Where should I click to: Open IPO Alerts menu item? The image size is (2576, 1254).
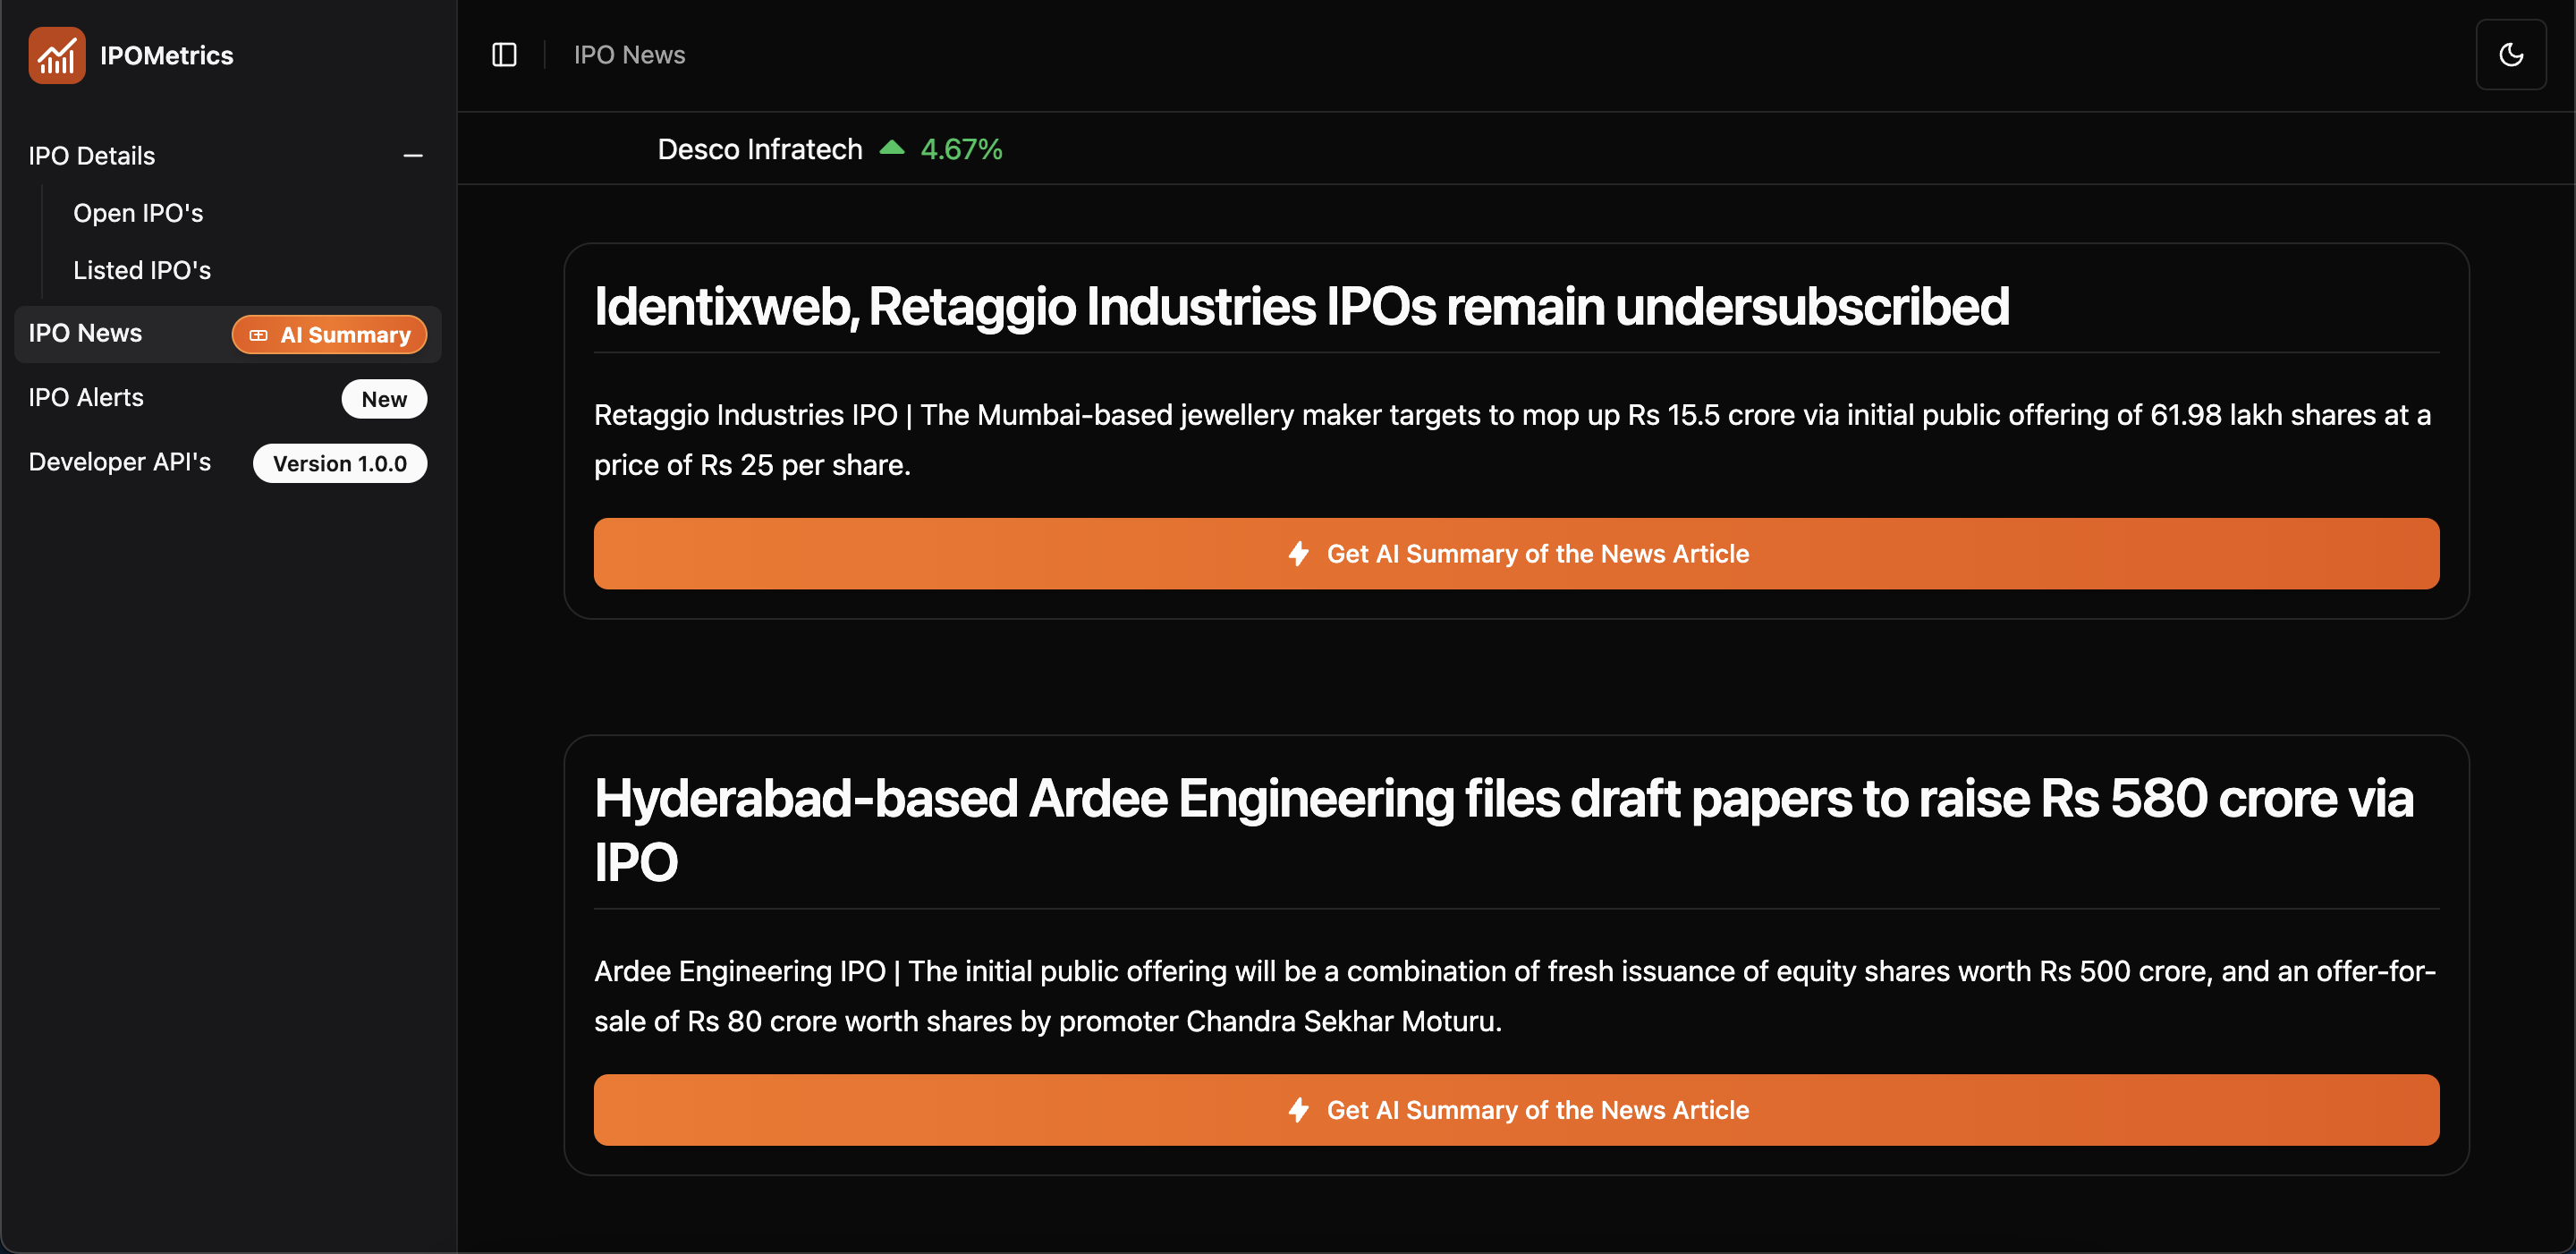pos(86,398)
